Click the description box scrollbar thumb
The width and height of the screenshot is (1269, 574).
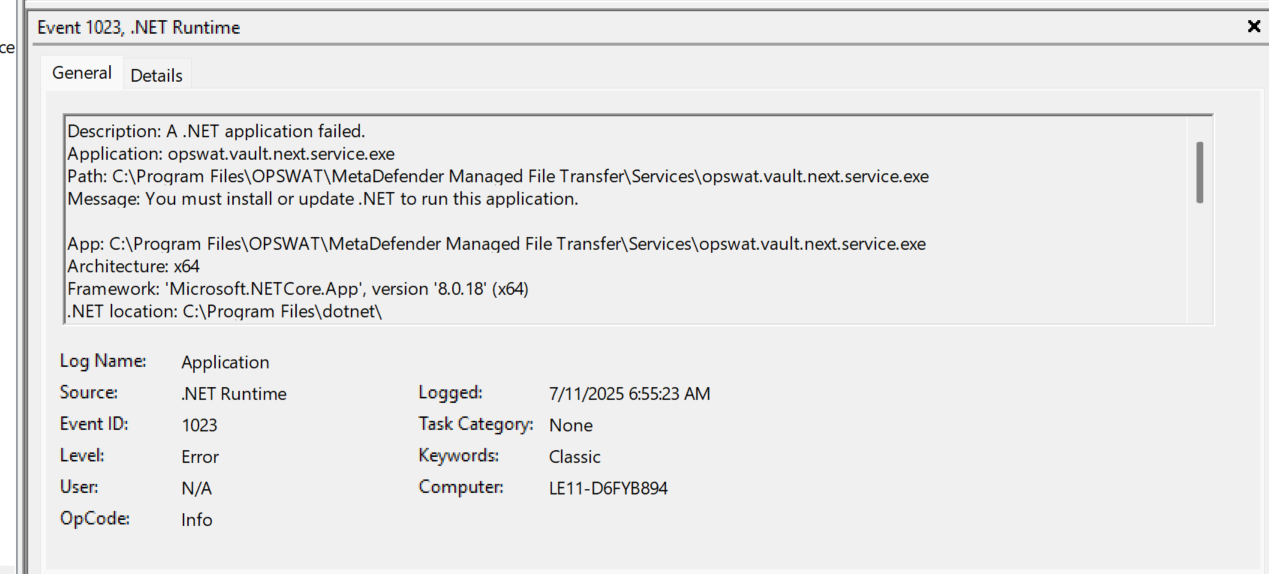click(1199, 172)
